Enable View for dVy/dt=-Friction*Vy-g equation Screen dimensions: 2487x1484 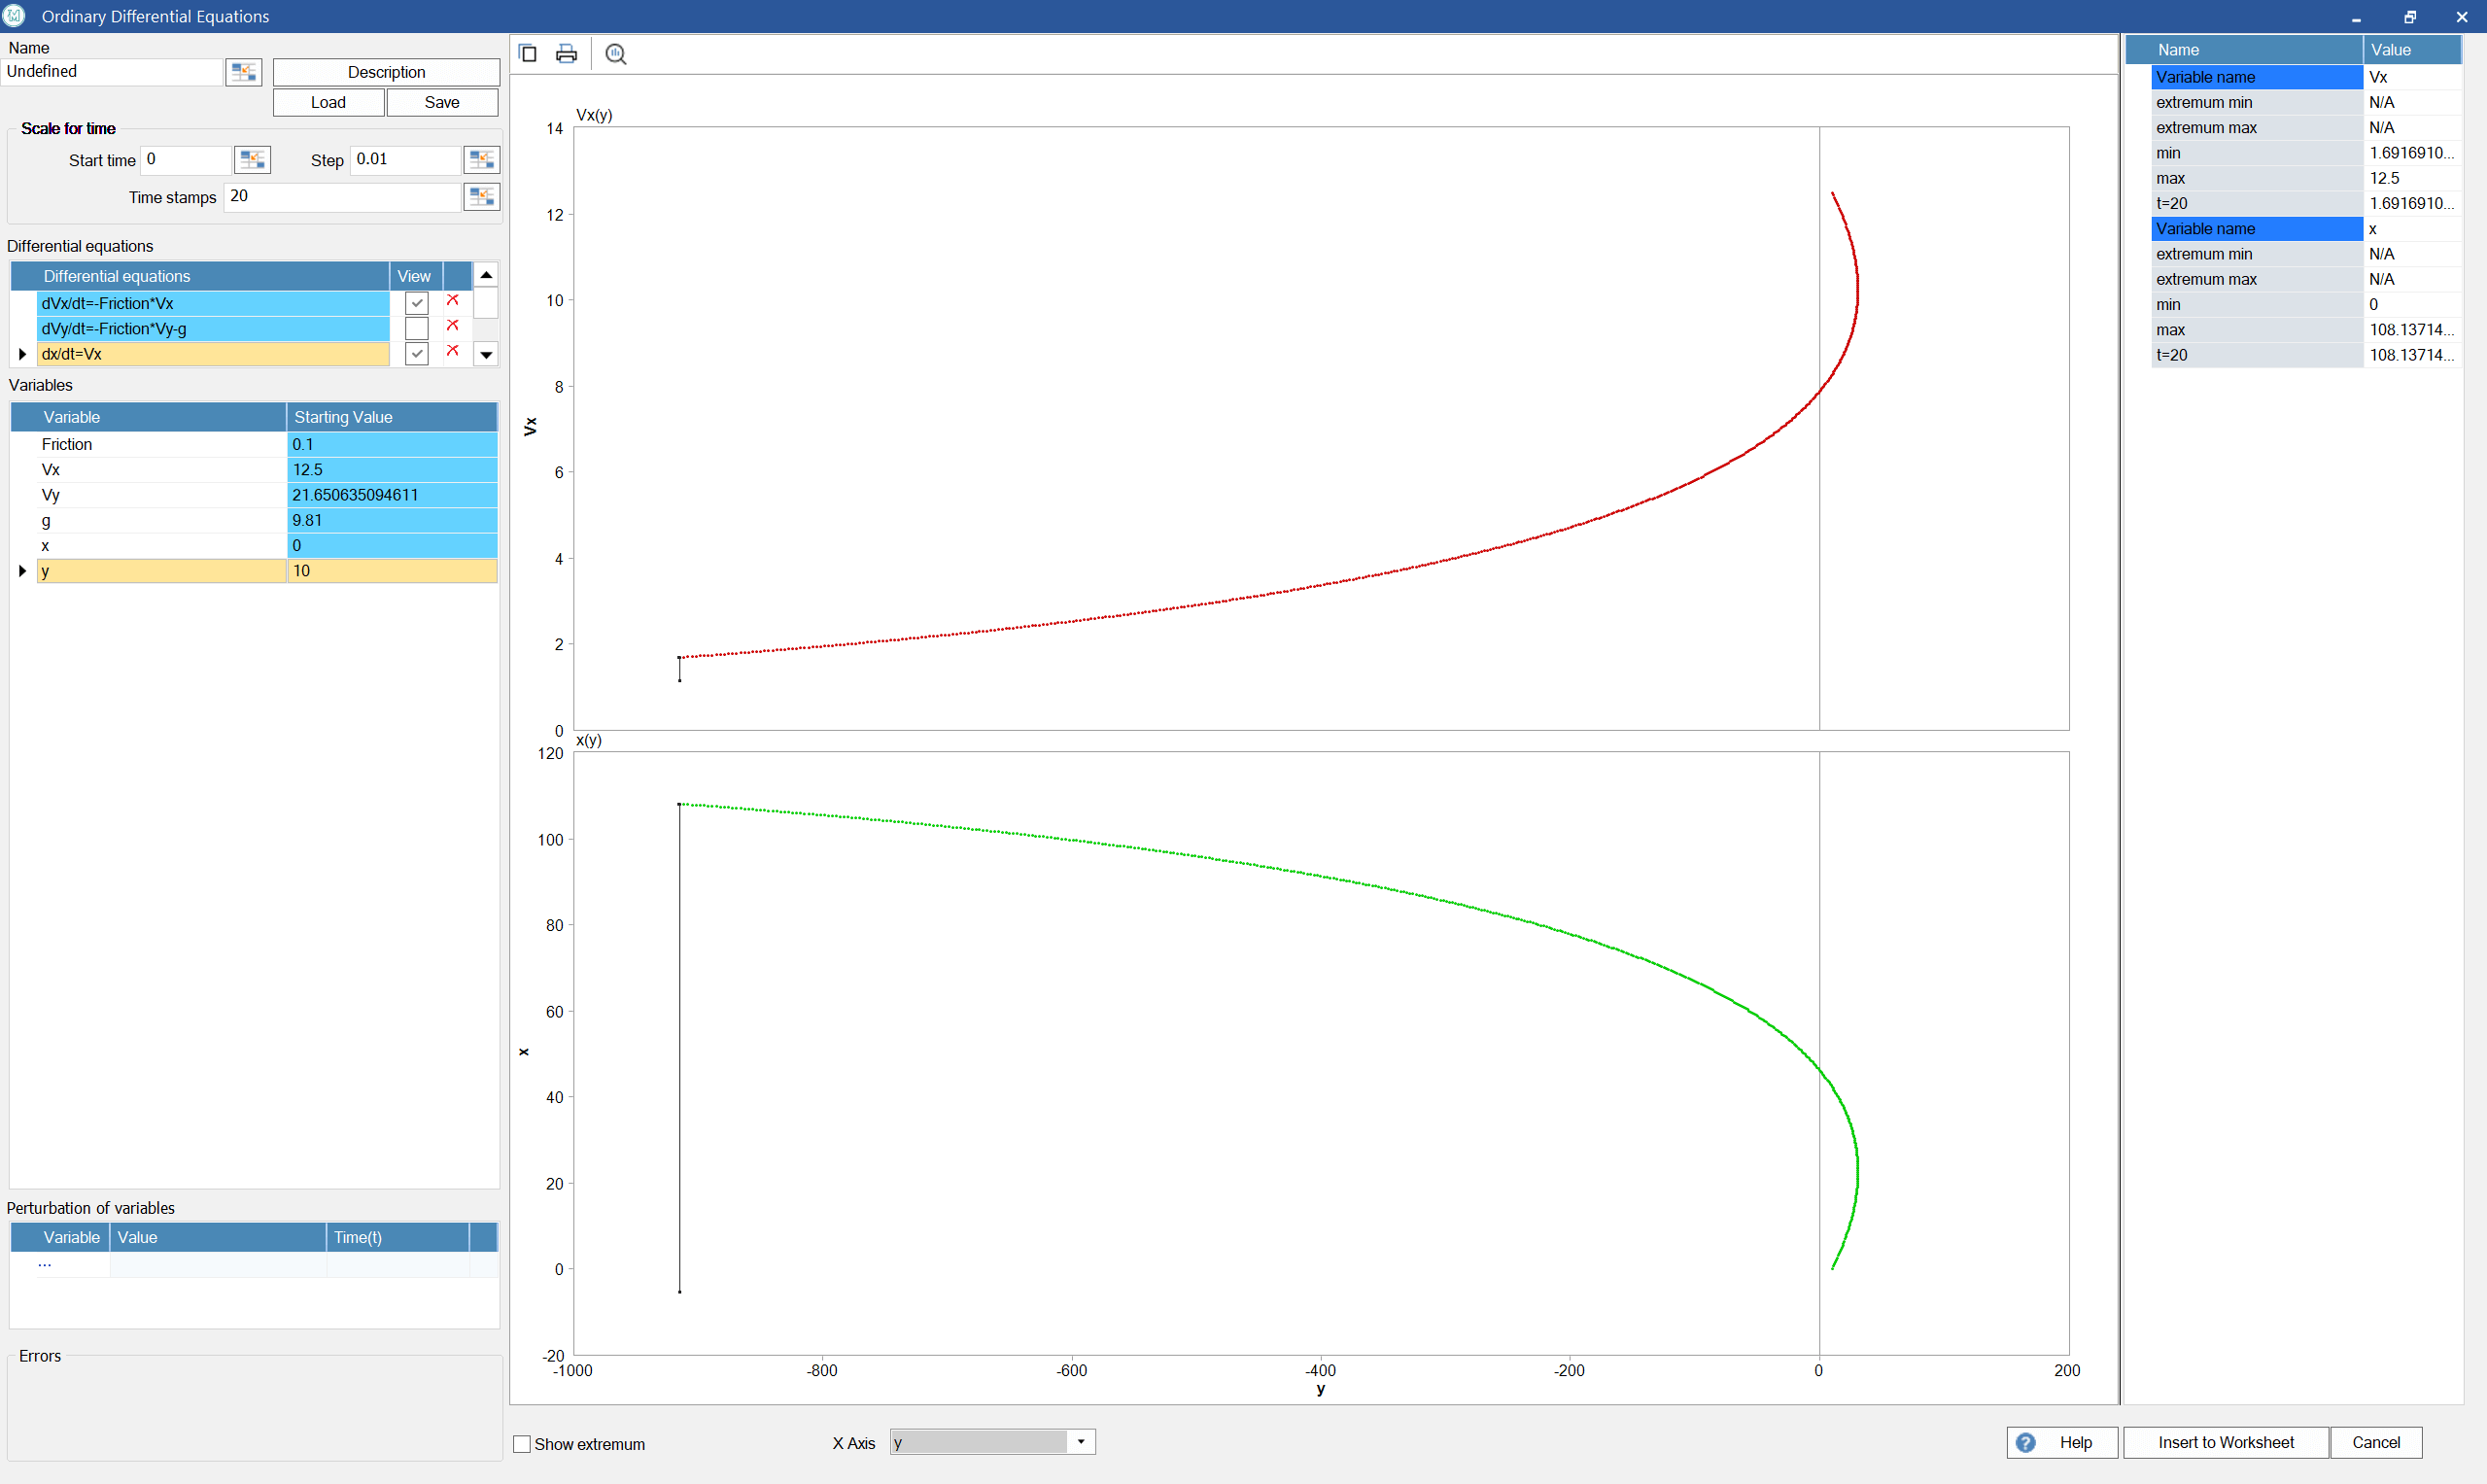[417, 328]
